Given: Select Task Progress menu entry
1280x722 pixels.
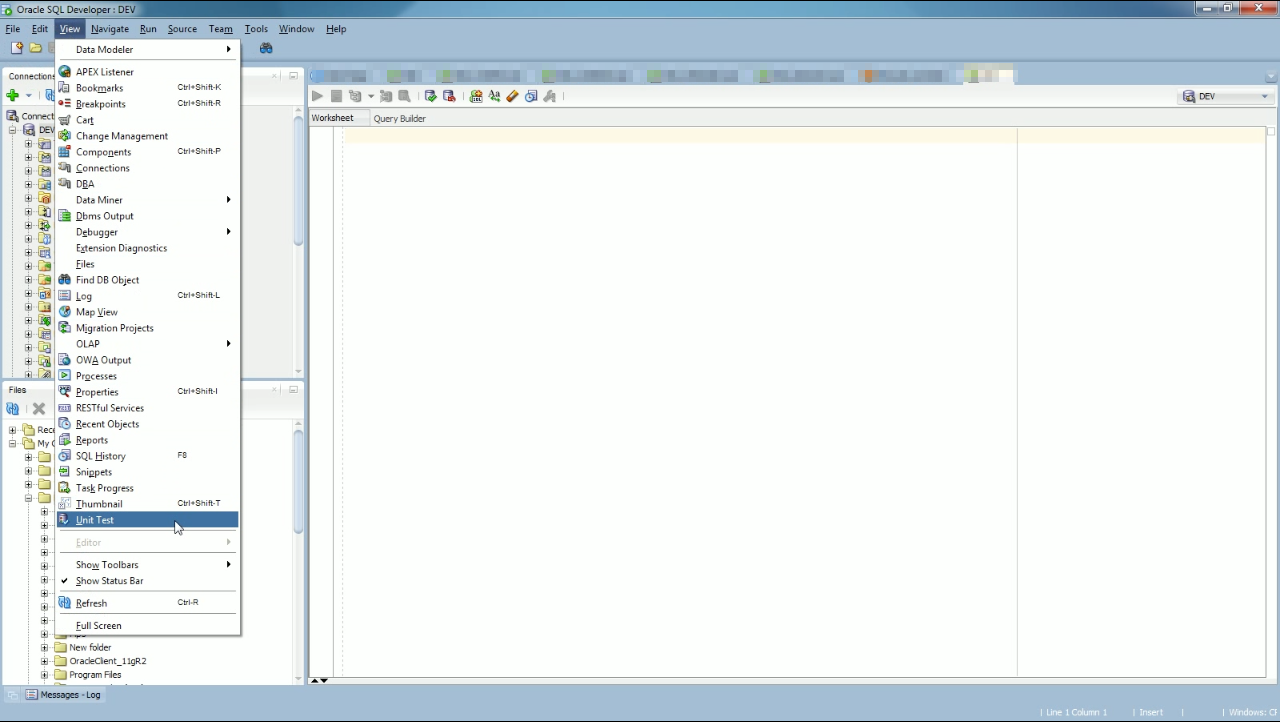Looking at the screenshot, I should point(148,488).
